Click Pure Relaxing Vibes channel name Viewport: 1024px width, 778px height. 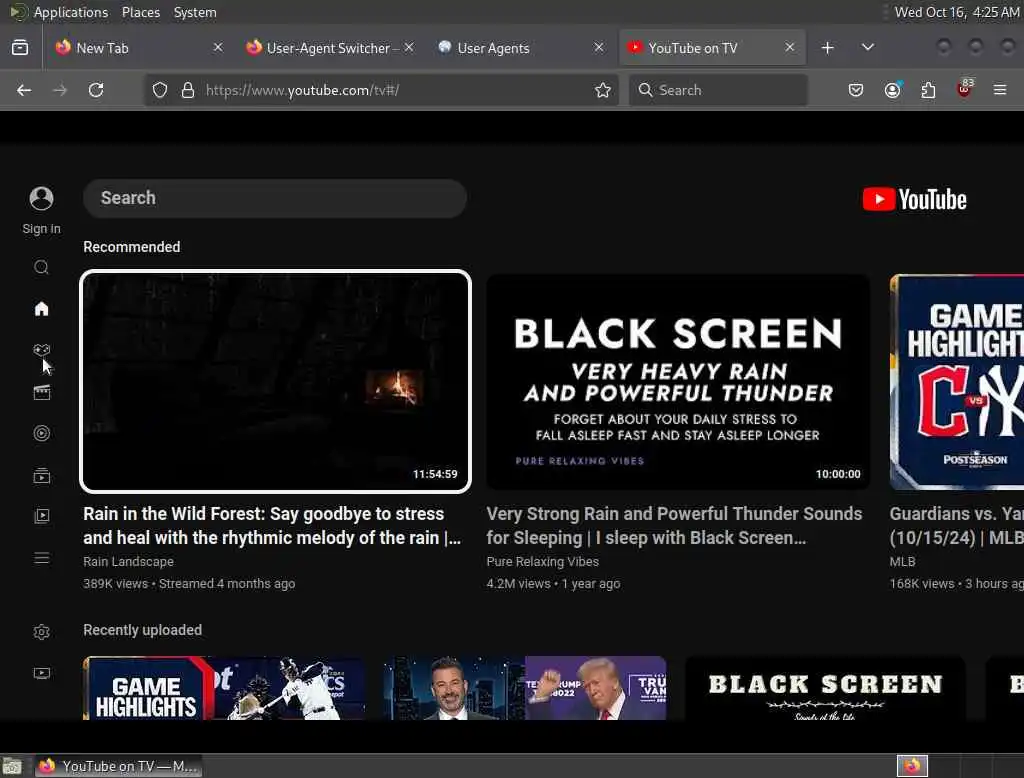click(x=542, y=562)
